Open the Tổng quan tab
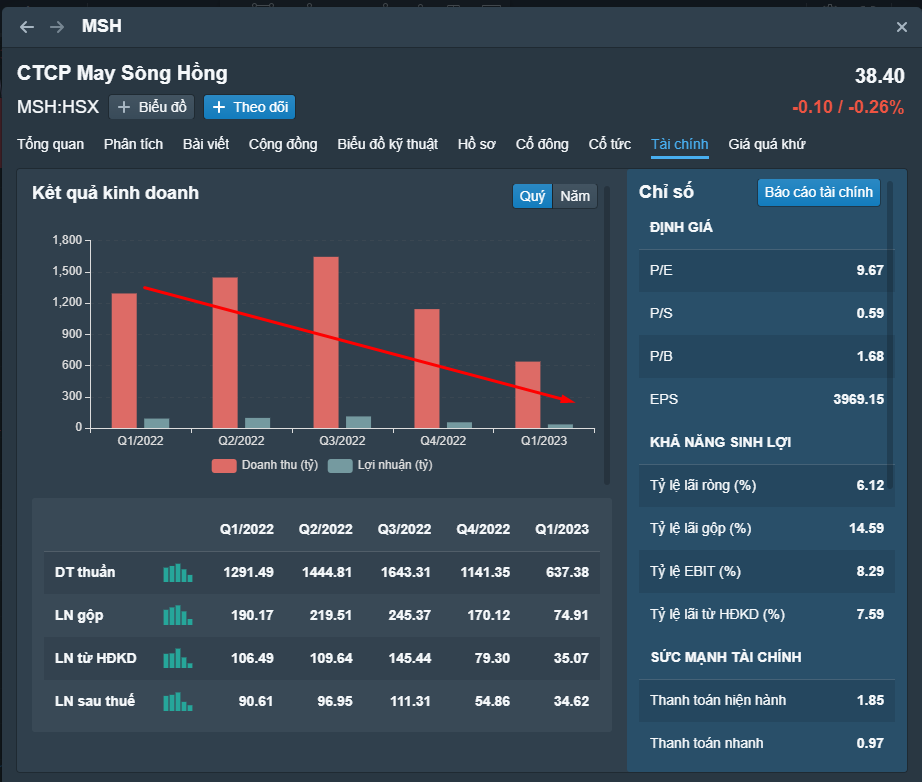Screen dimensions: 922x782 50,144
